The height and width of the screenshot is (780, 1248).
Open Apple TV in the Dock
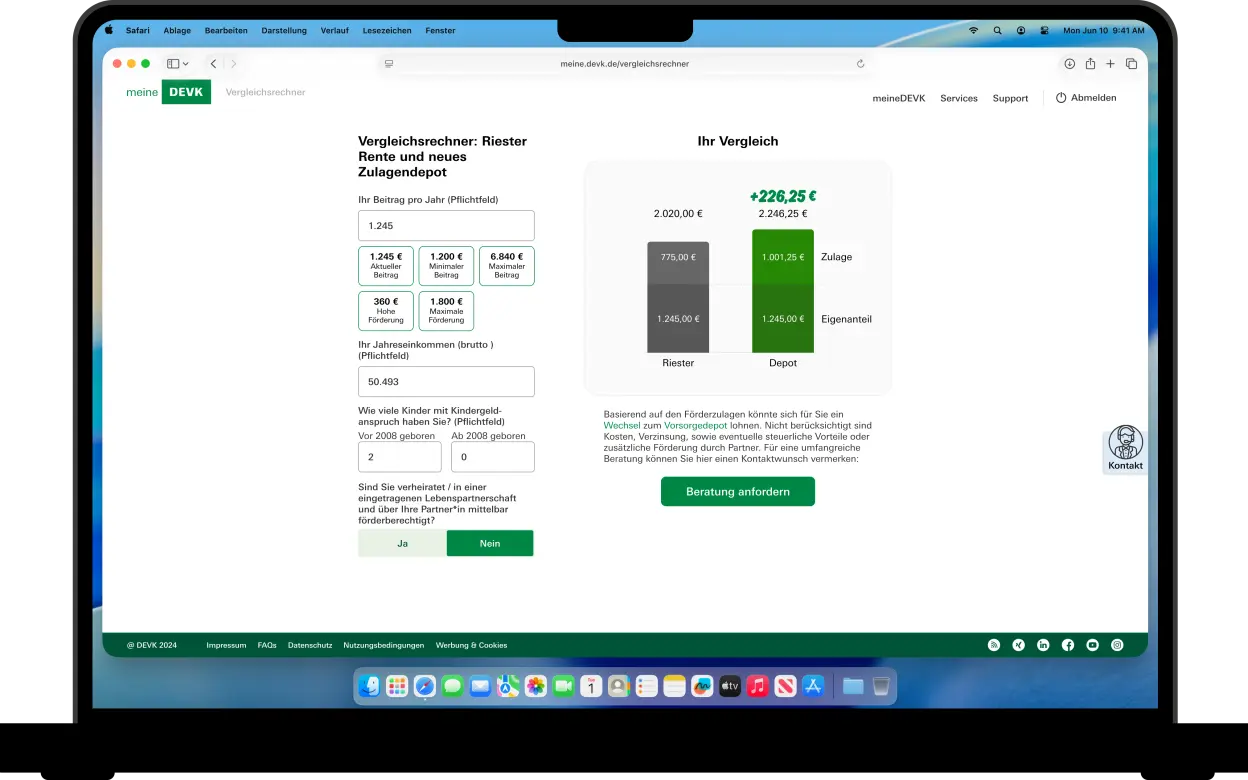pyautogui.click(x=730, y=686)
